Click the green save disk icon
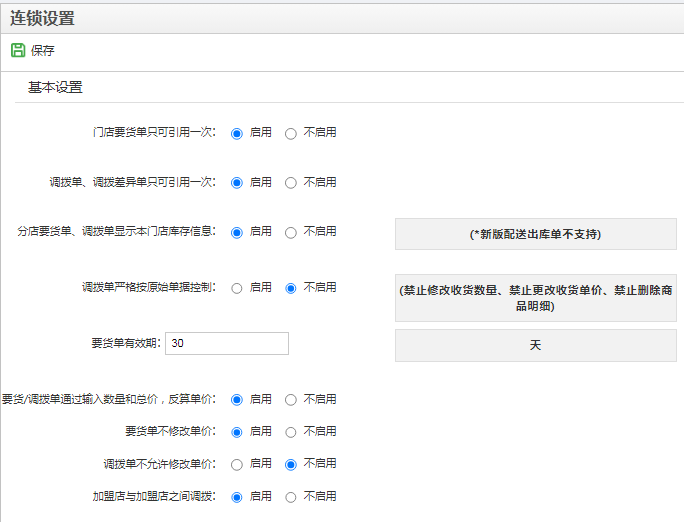 pos(18,50)
